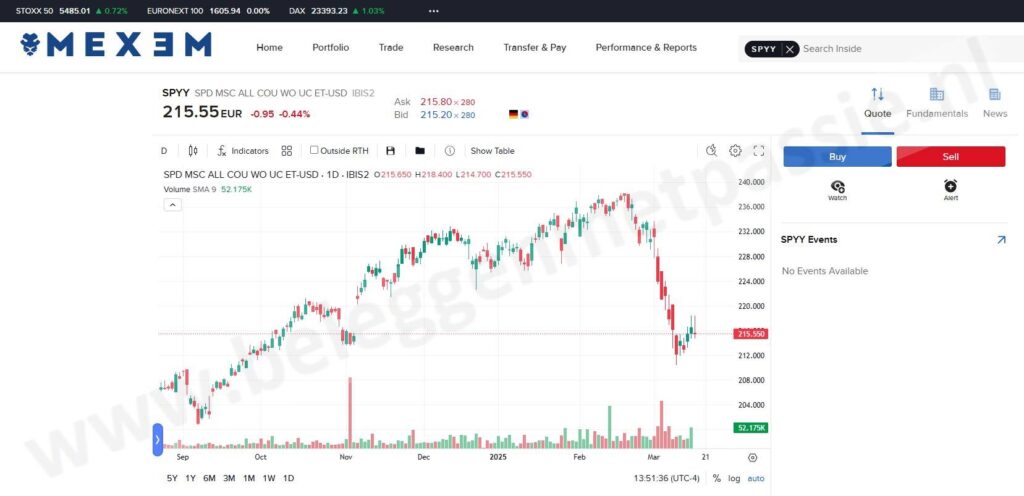Open the D interval dropdown
1024x496 pixels.
coord(164,151)
